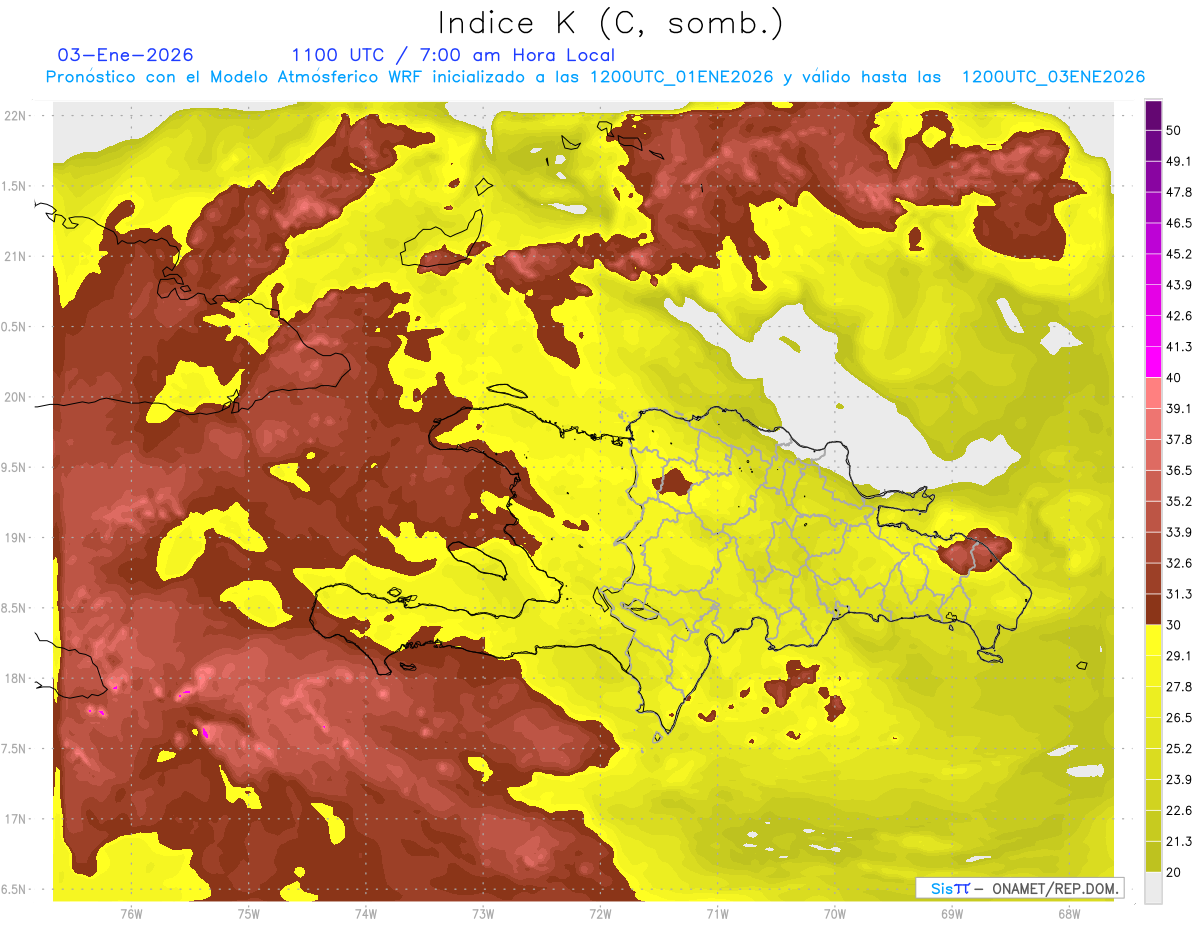Click the latitude label '18N'

(16, 679)
